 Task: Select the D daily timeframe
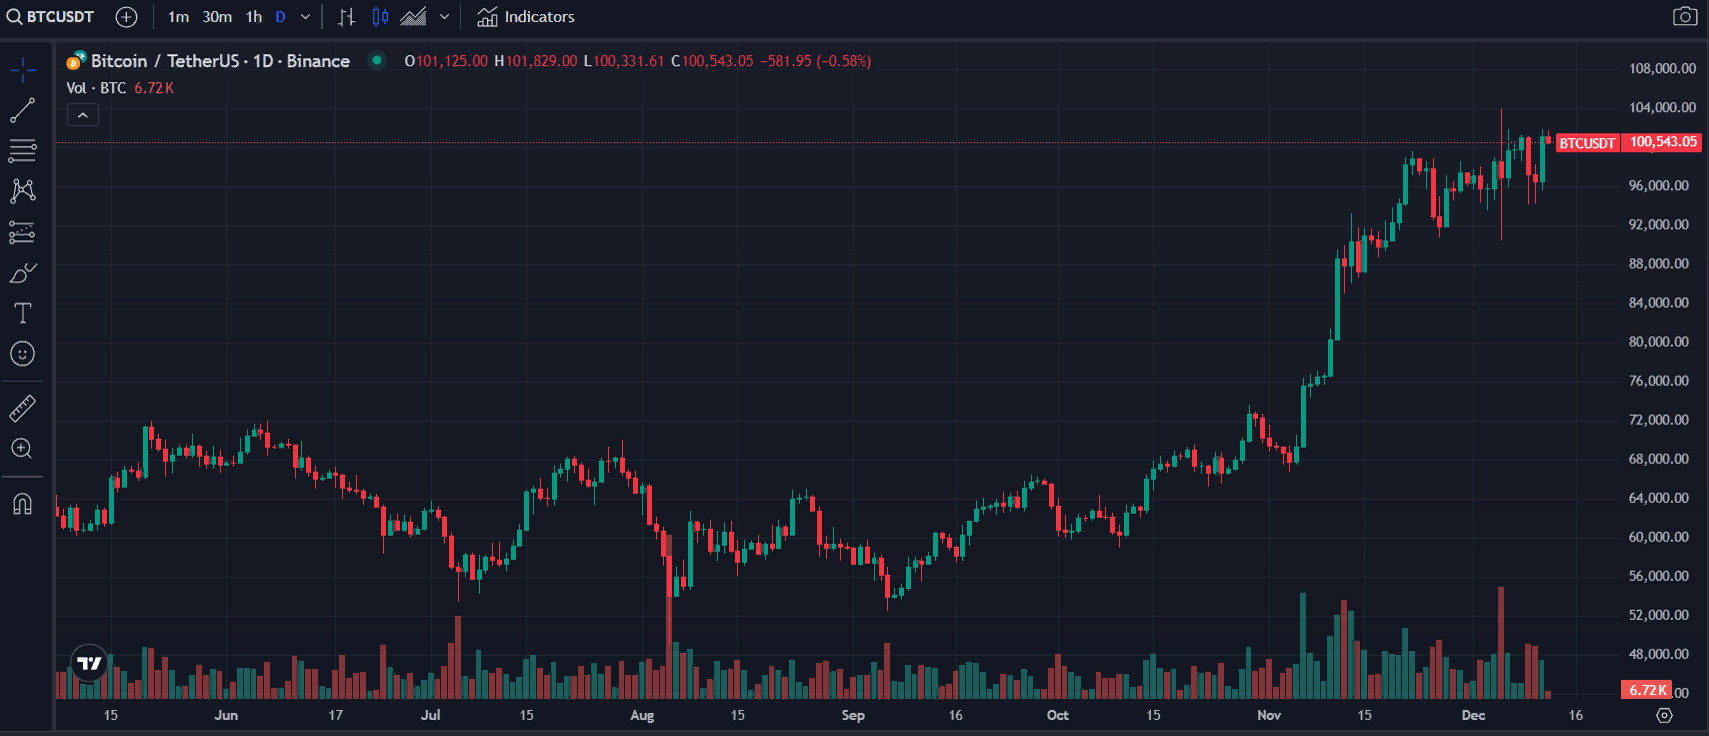(x=280, y=17)
